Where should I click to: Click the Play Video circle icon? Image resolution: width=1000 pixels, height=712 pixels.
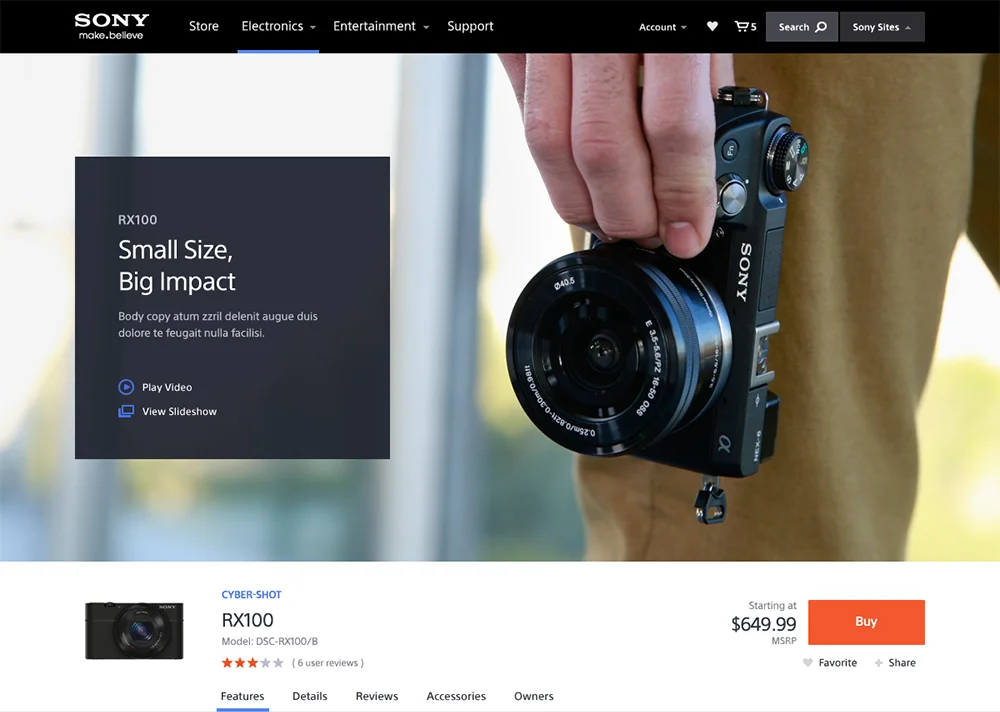click(126, 387)
